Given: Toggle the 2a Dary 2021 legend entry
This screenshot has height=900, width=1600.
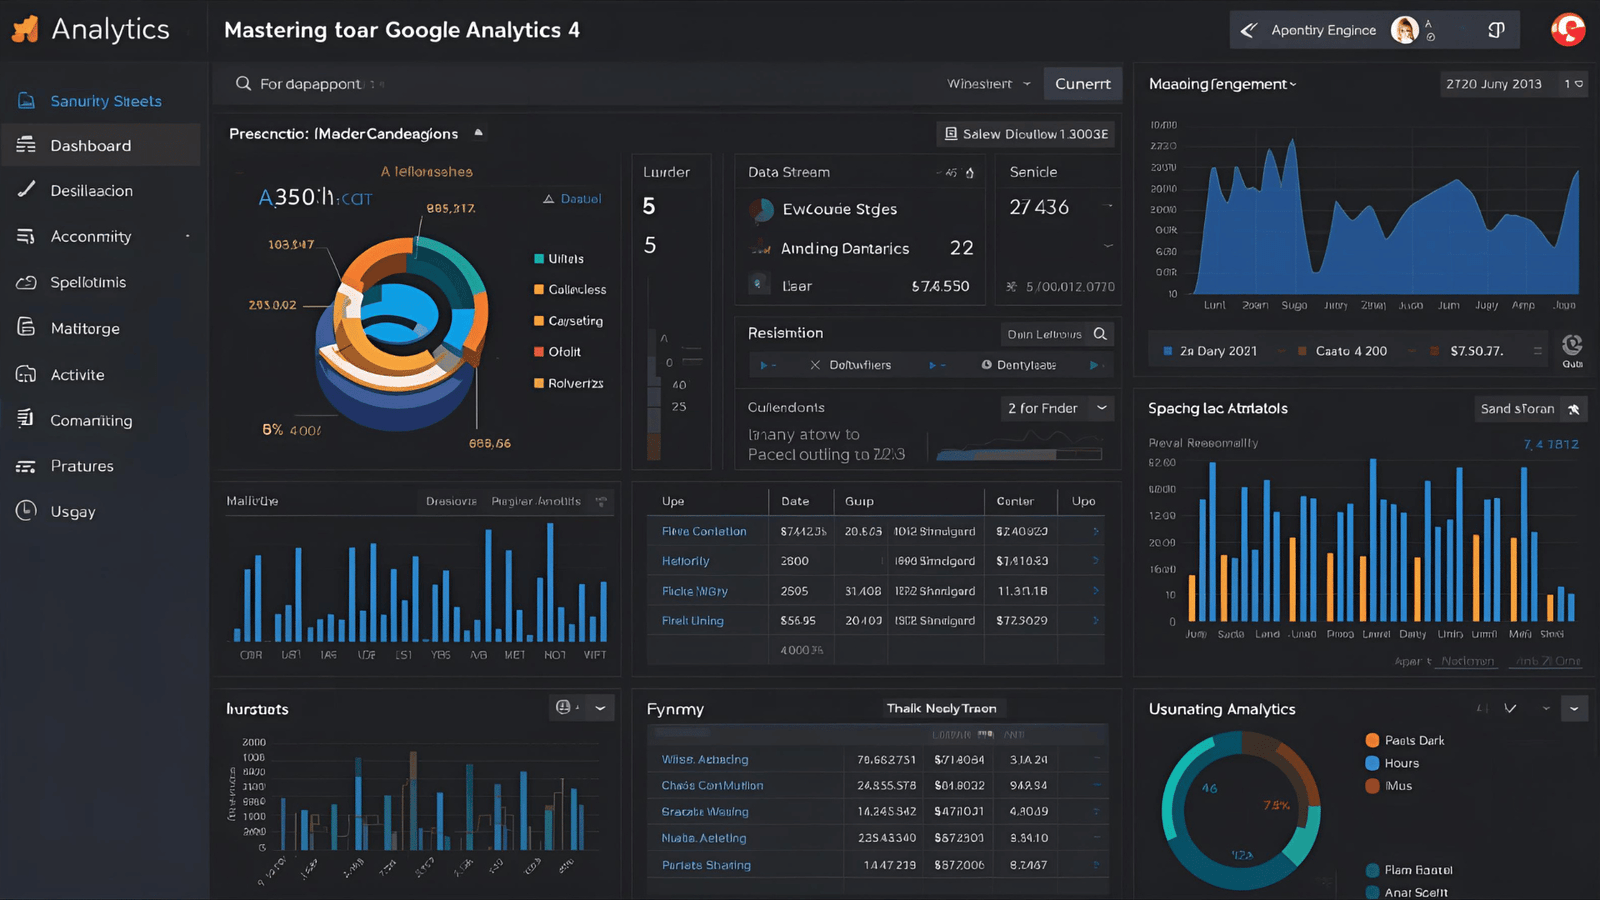Looking at the screenshot, I should (1208, 350).
